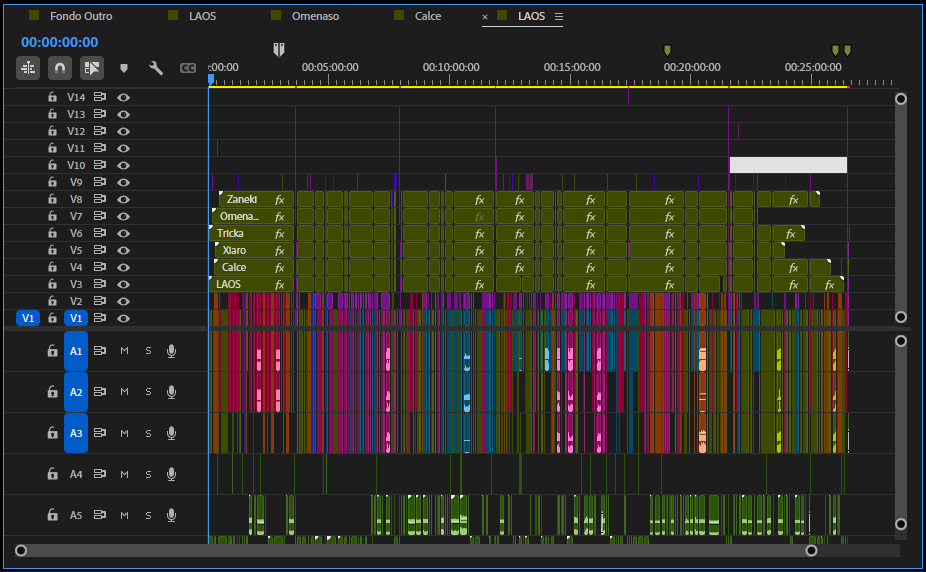Toggle sync lock on track V2

tap(100, 301)
